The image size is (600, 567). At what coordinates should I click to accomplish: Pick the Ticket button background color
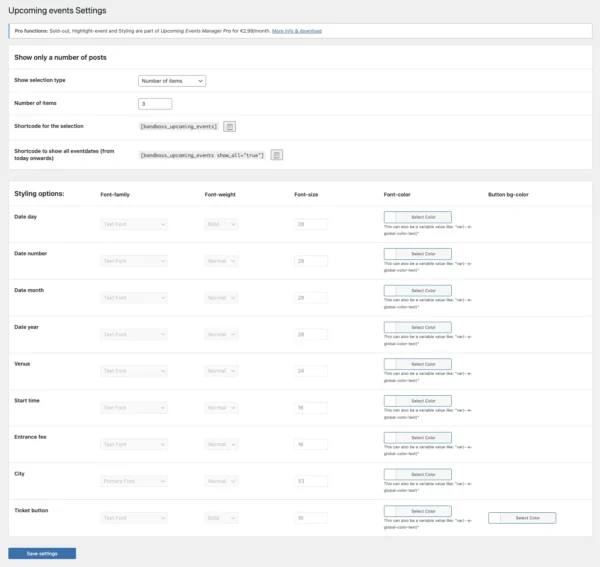click(522, 518)
